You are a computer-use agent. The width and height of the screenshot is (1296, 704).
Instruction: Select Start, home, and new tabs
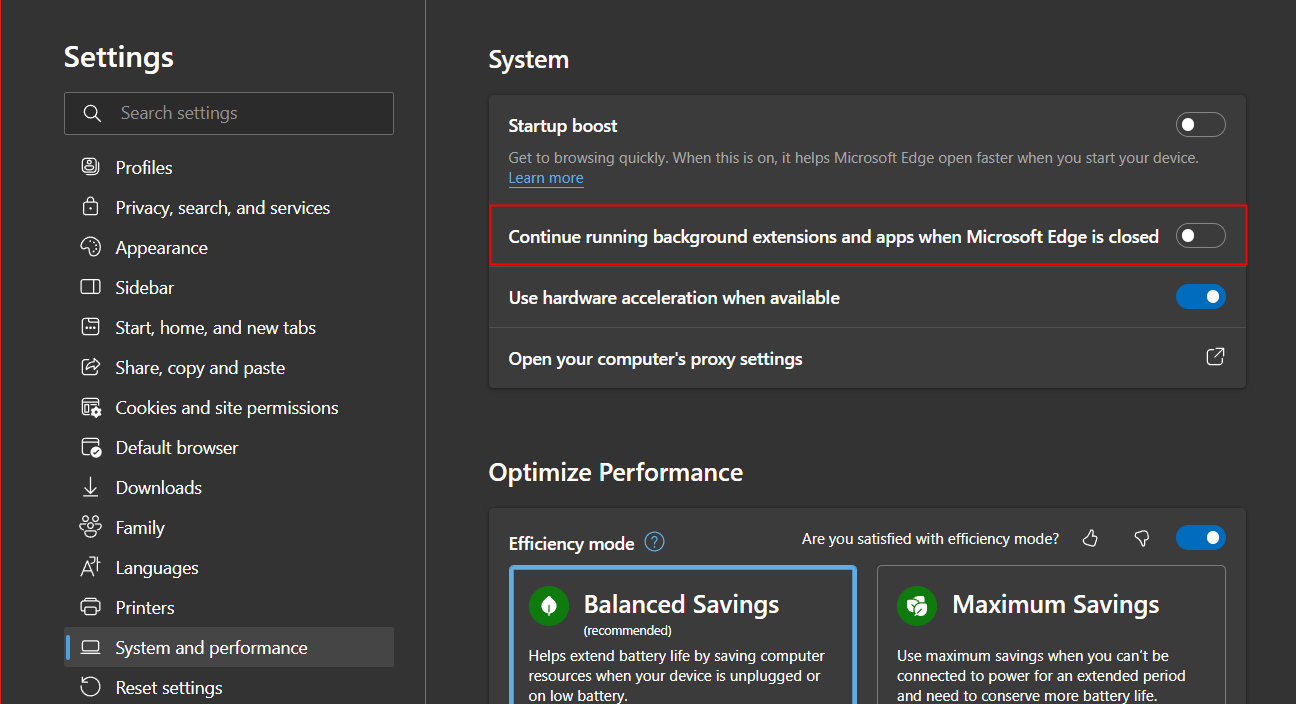[229, 327]
